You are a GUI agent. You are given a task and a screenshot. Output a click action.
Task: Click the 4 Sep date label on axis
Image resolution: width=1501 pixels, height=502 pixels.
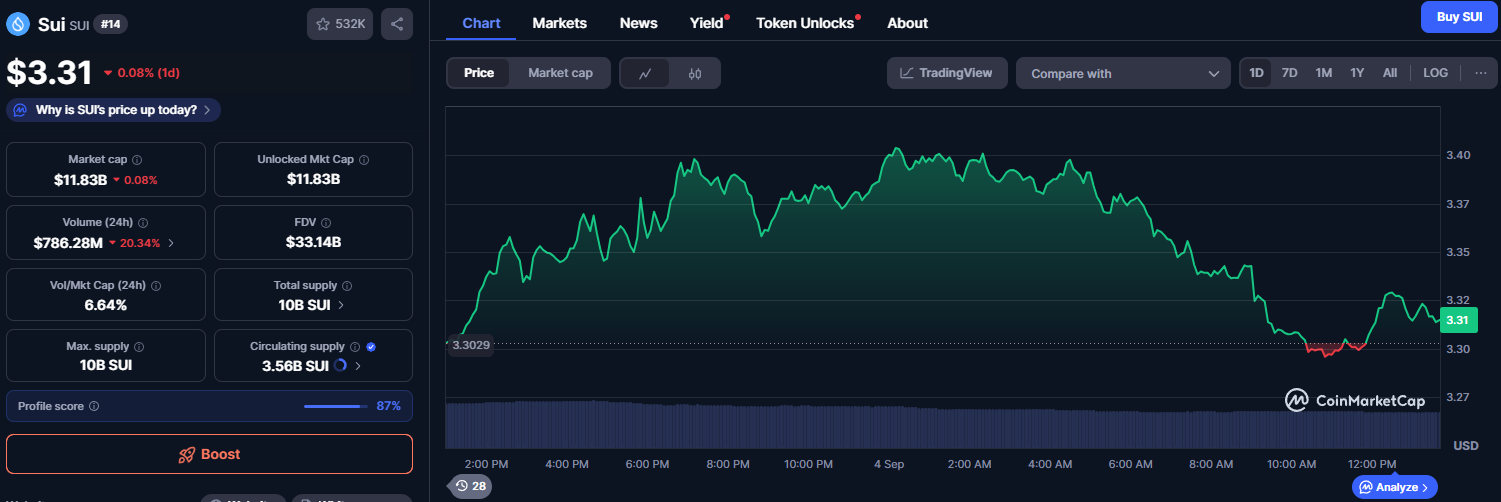889,464
